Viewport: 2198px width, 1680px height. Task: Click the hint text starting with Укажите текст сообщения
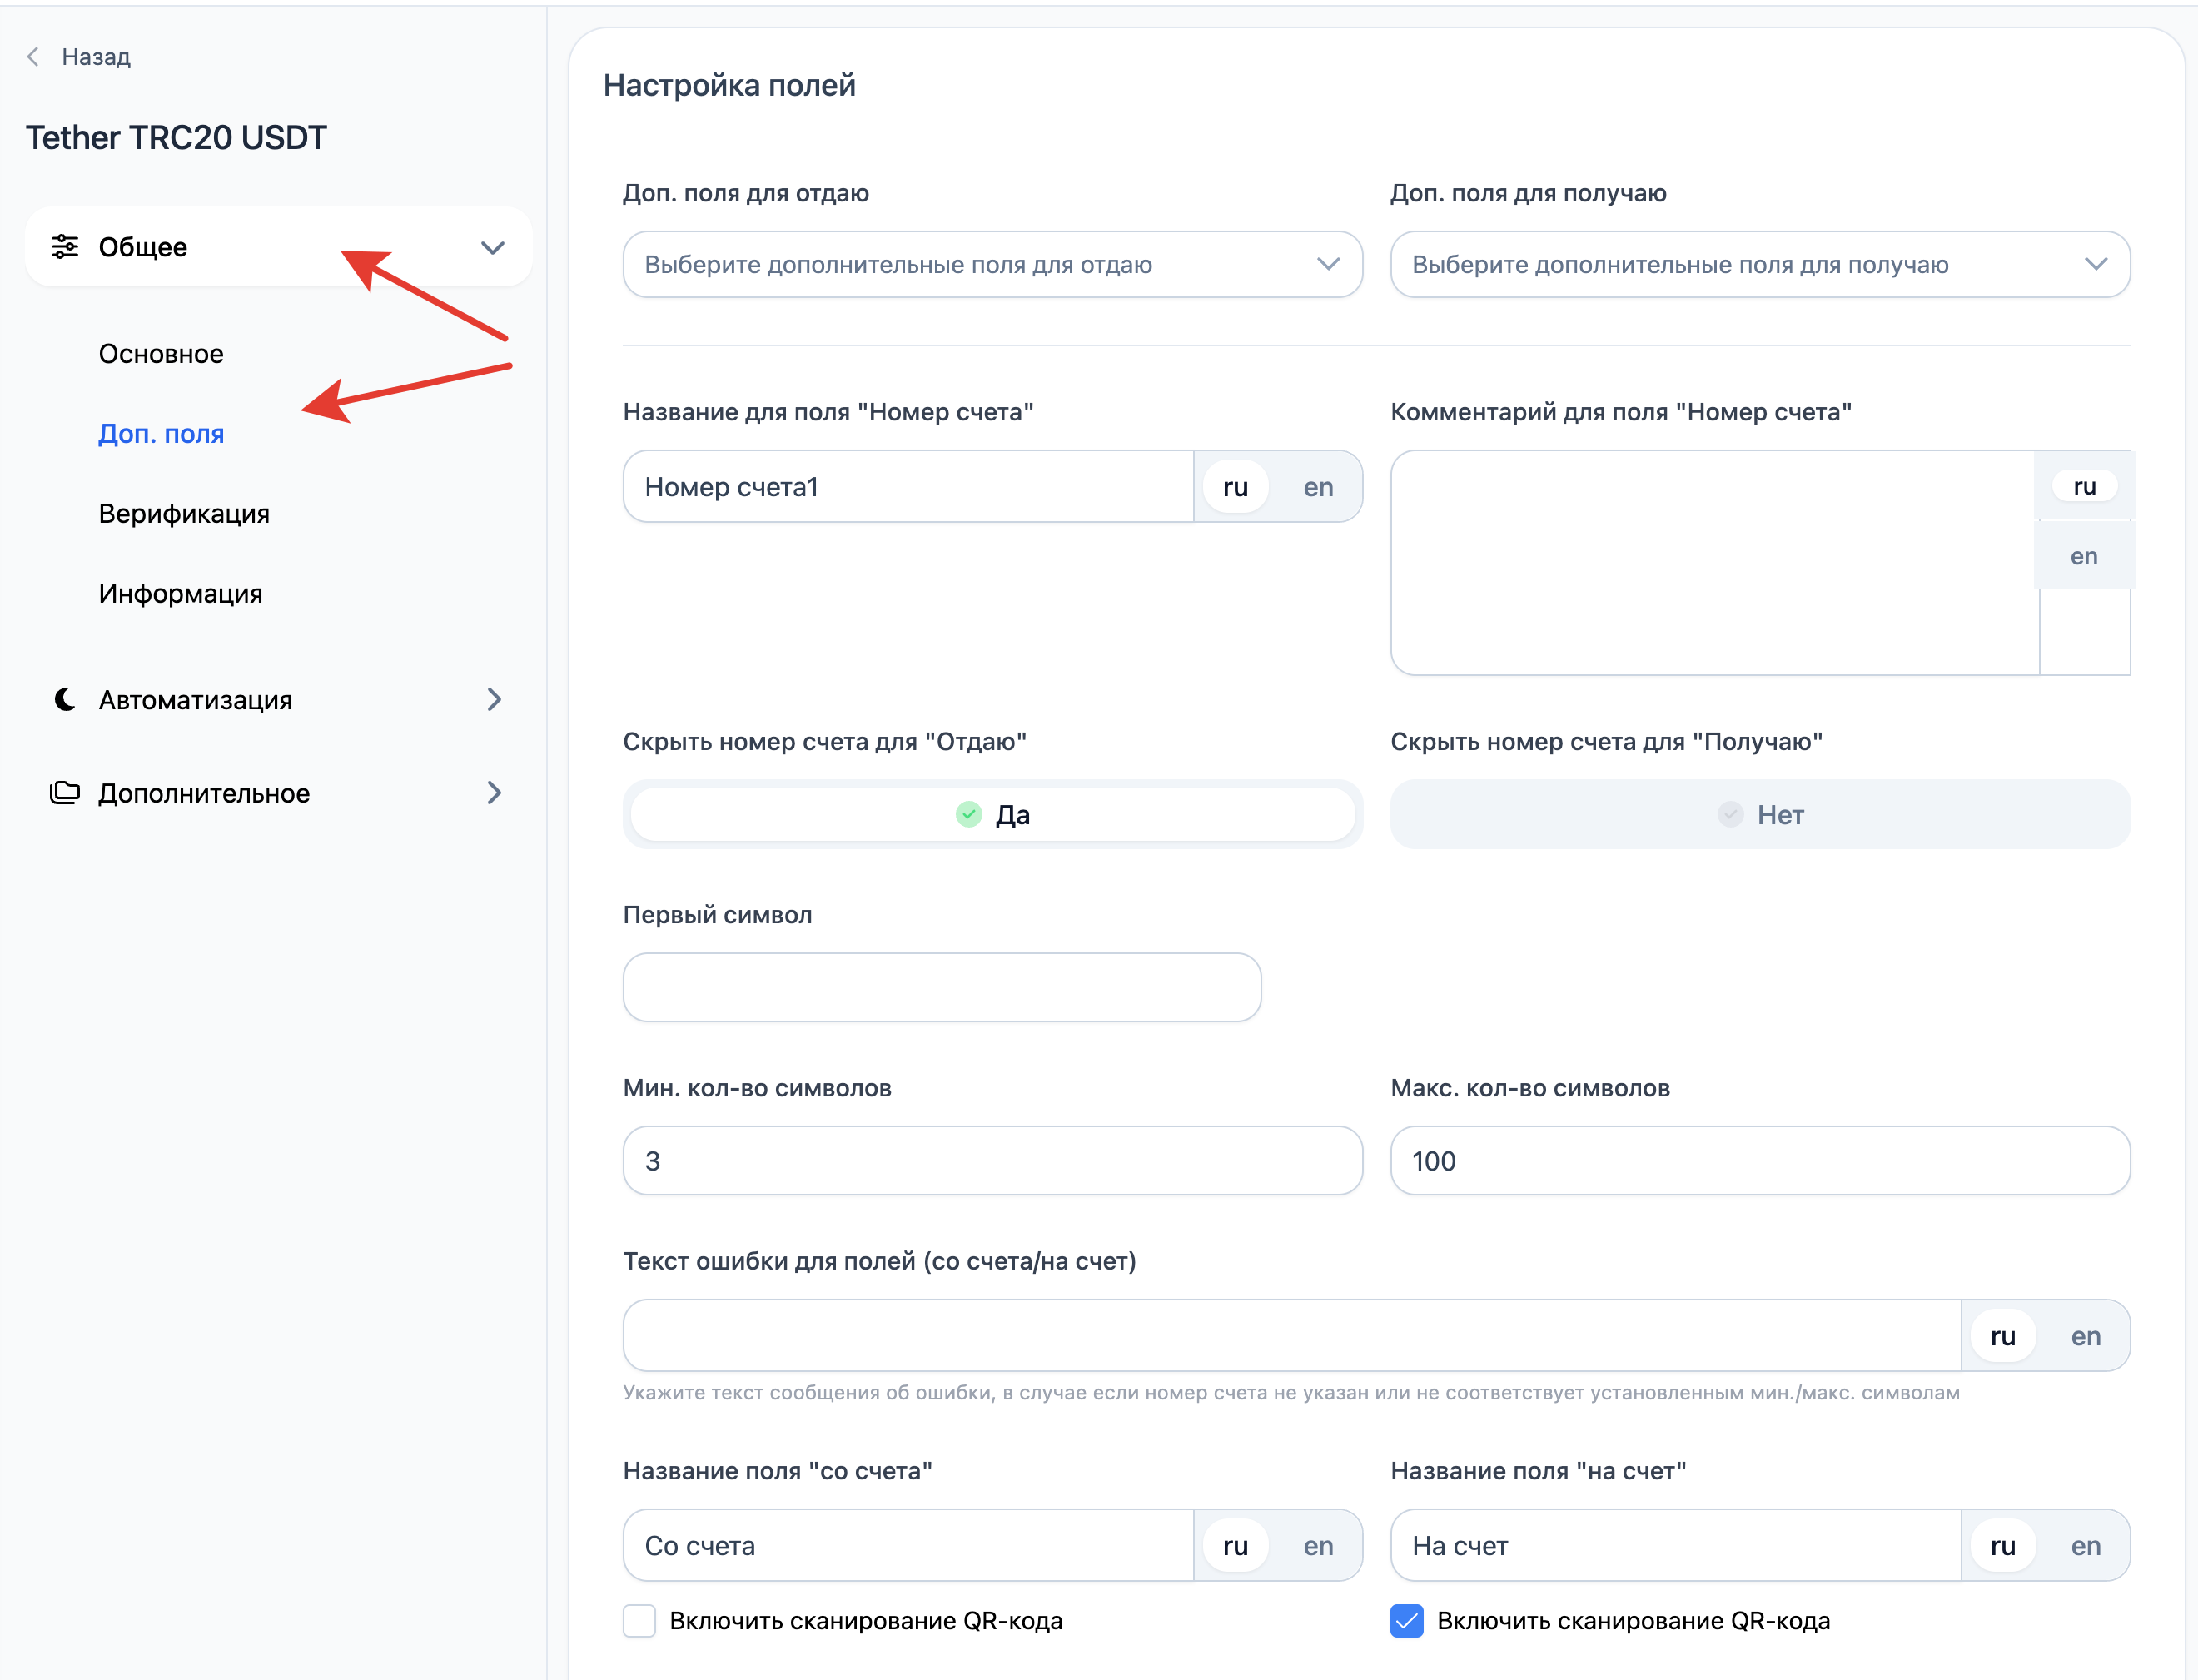[x=1291, y=1392]
